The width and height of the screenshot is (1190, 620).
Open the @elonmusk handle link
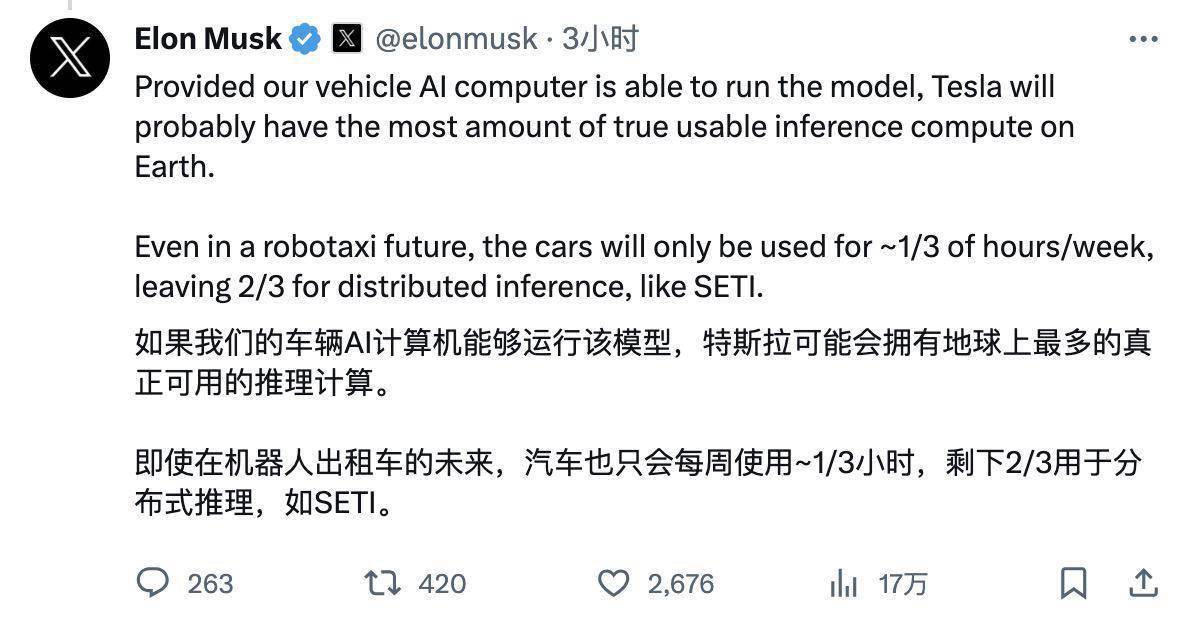coord(456,39)
